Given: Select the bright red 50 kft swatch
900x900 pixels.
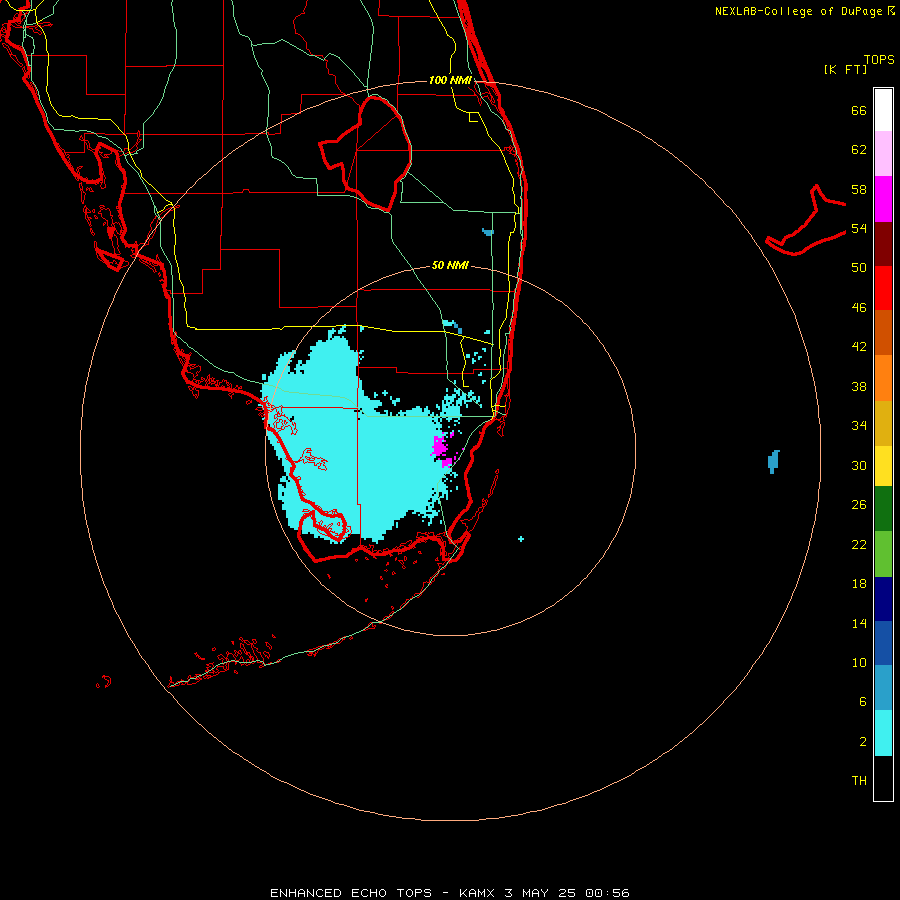Looking at the screenshot, I should (883, 288).
